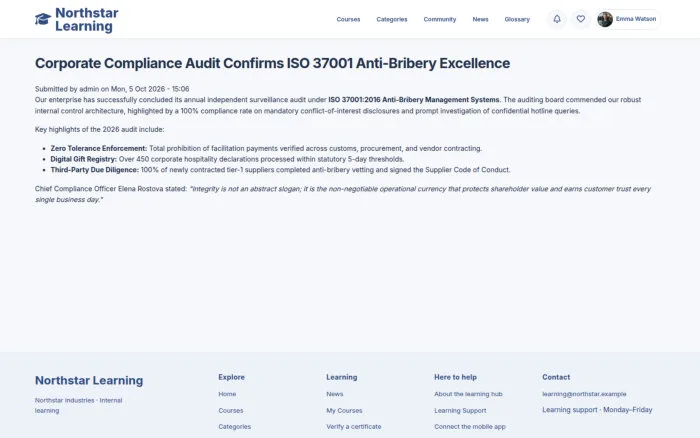Image resolution: width=700 pixels, height=438 pixels.
Task: Click bold ISO 37001:2016 Anti-Bribery Management Systems text
Action: 413,100
